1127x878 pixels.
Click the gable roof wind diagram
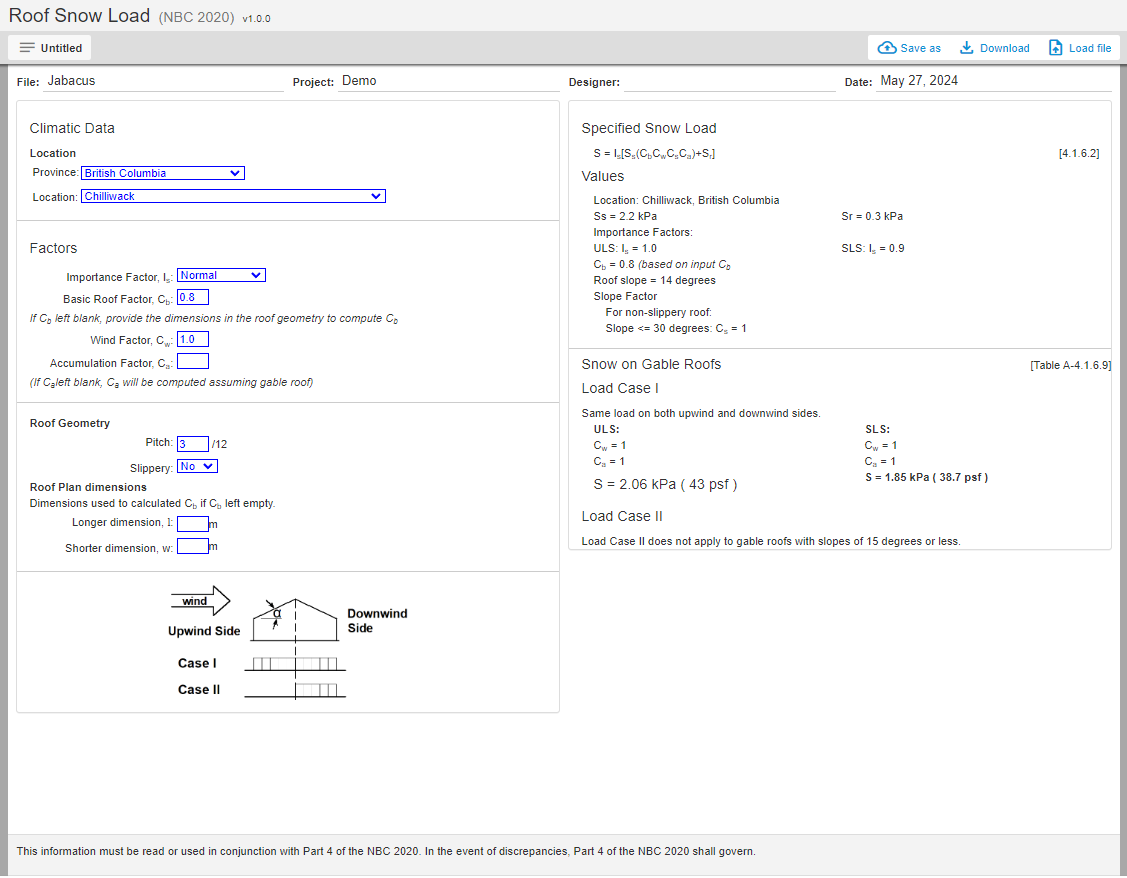pyautogui.click(x=288, y=642)
